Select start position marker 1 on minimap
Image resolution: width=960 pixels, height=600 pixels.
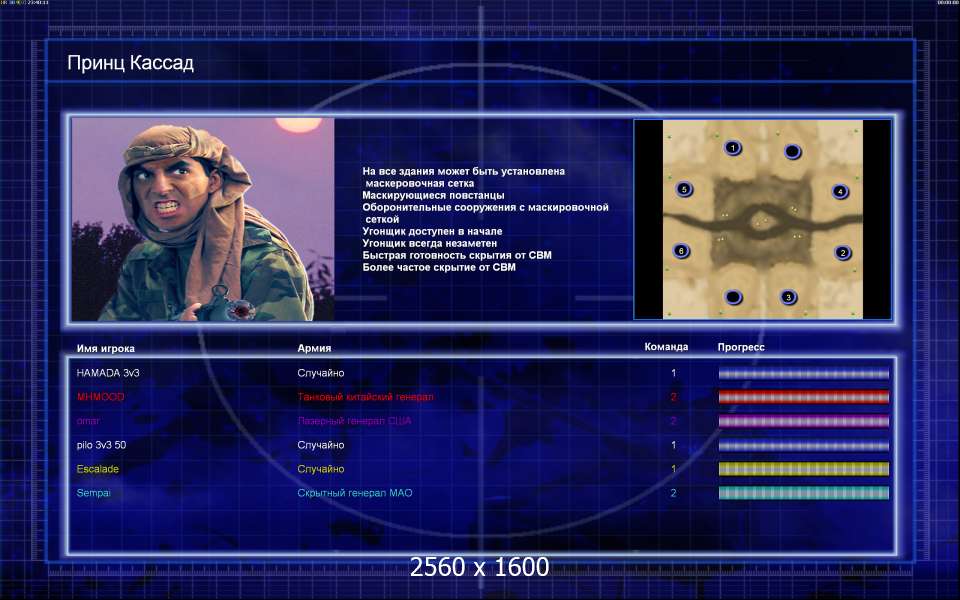click(732, 148)
